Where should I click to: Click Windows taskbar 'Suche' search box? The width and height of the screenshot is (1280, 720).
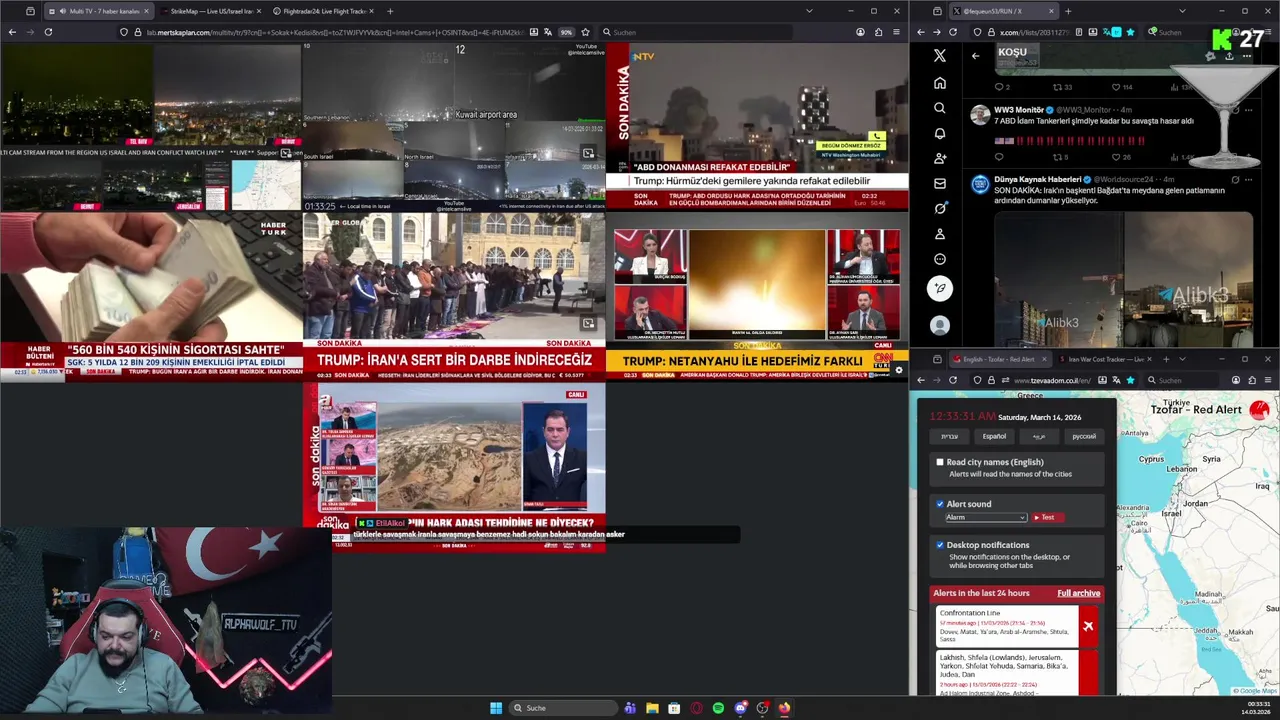[x=565, y=708]
